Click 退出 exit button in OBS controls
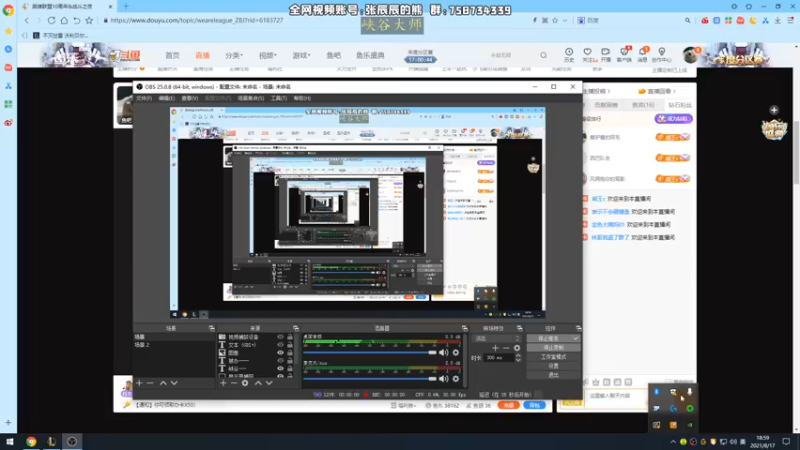Viewport: 800px width, 450px height. [x=553, y=375]
